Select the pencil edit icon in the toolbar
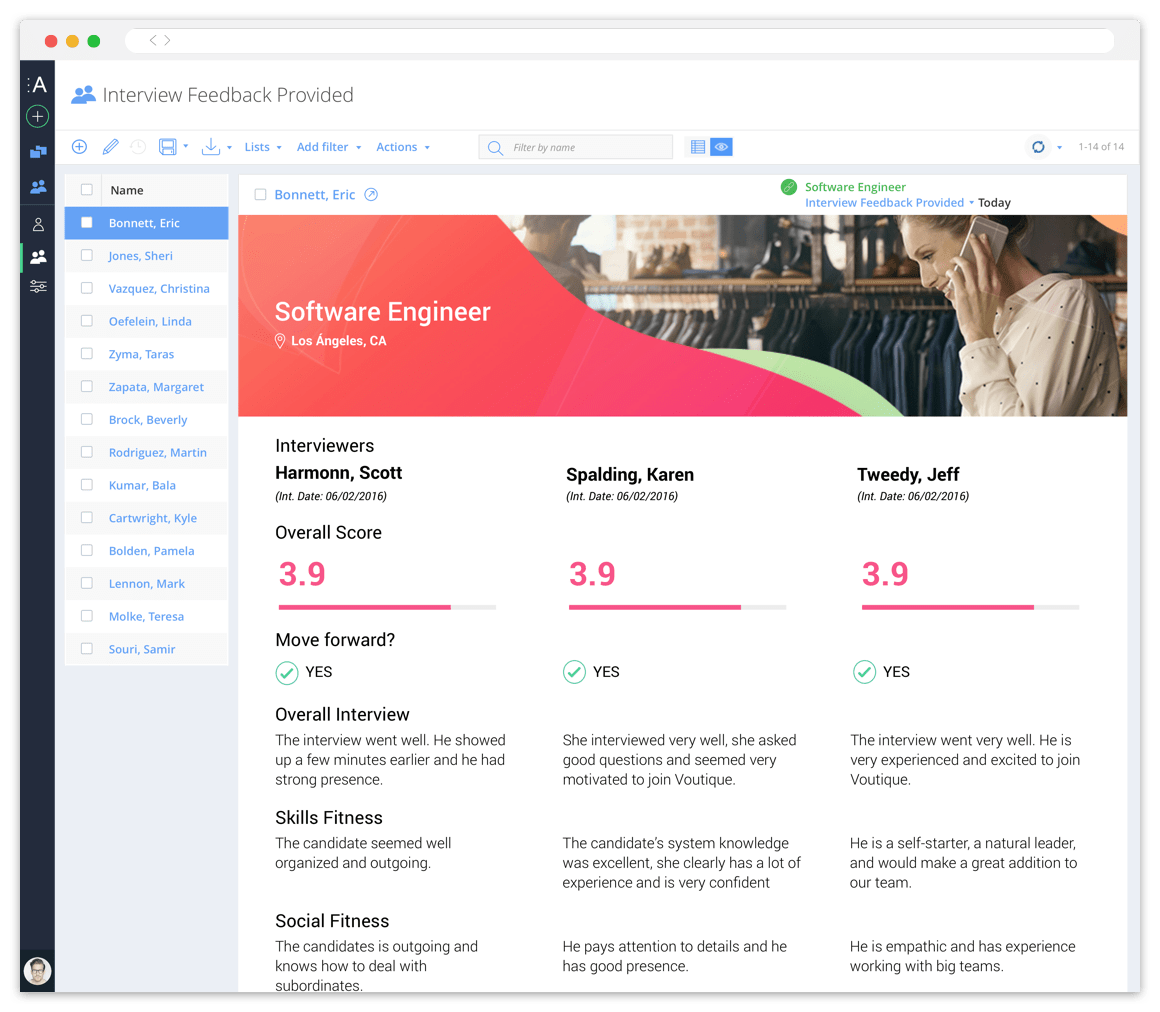This screenshot has width=1160, height=1012. (110, 146)
